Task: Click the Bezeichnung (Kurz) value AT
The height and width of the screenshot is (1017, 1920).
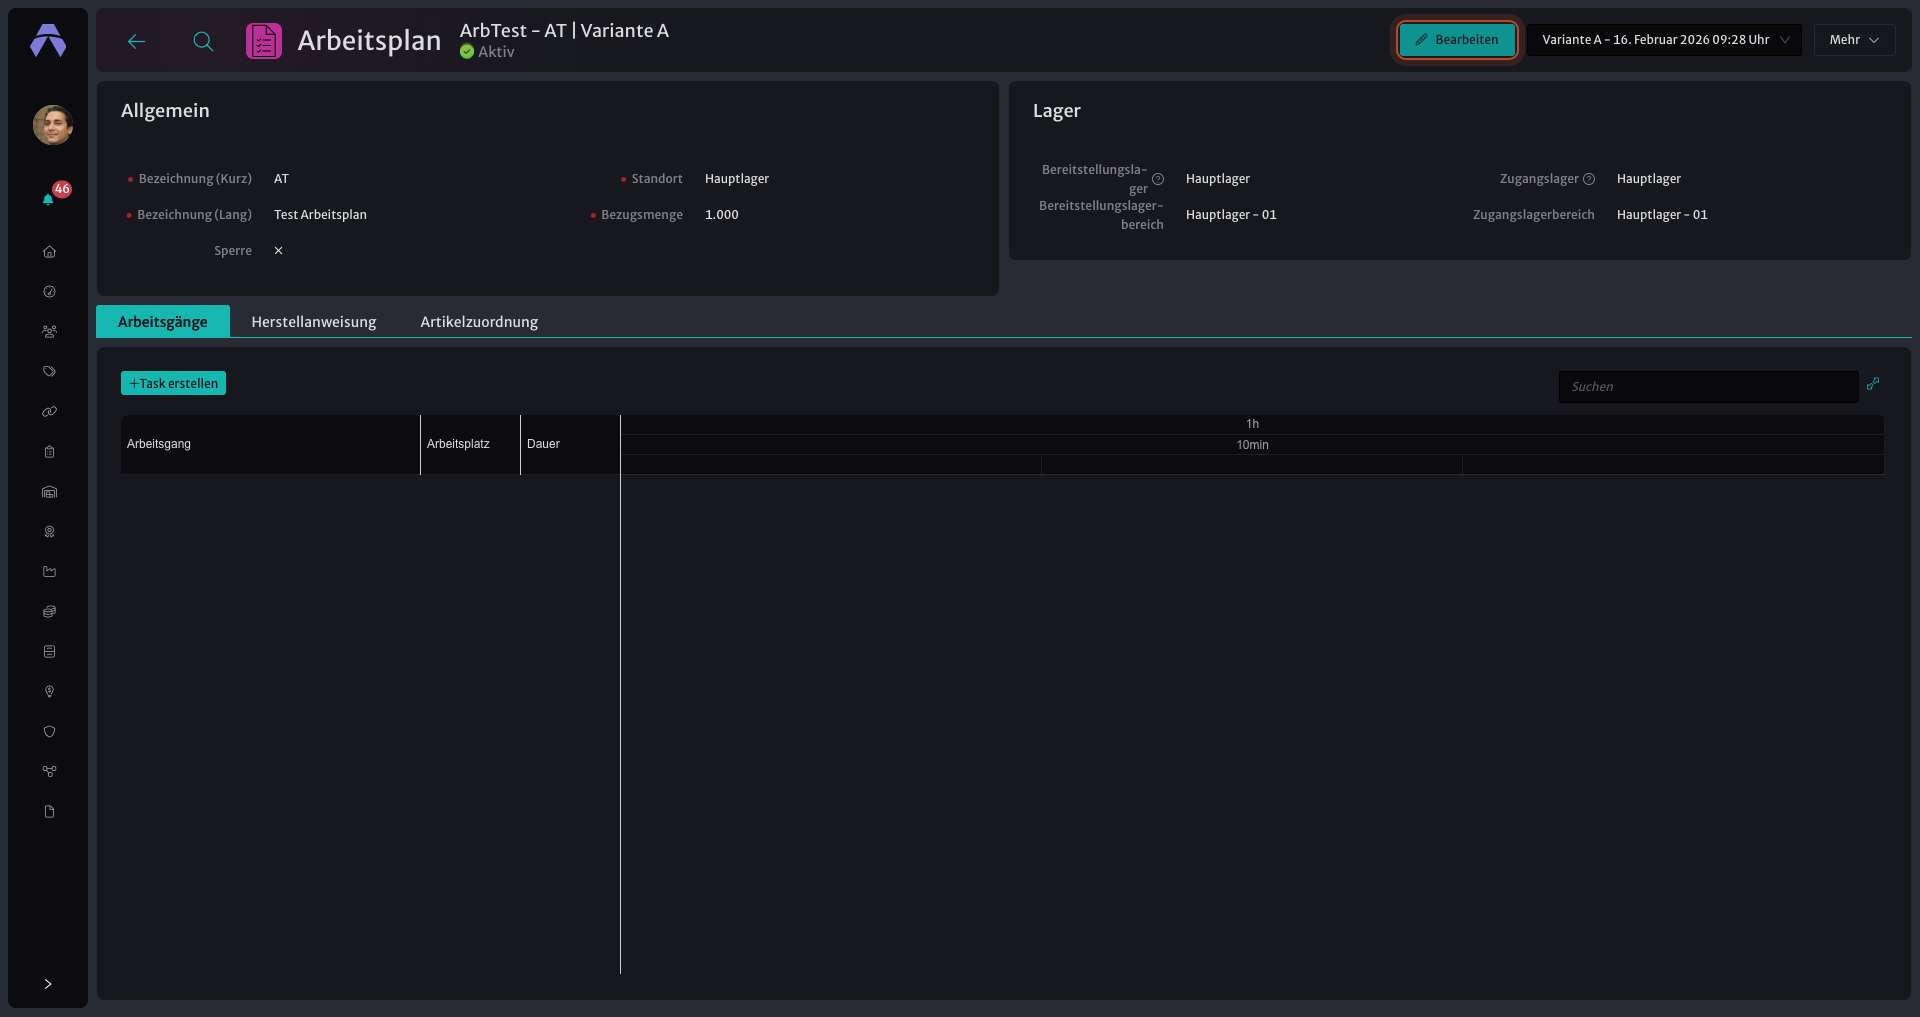Action: coord(281,179)
